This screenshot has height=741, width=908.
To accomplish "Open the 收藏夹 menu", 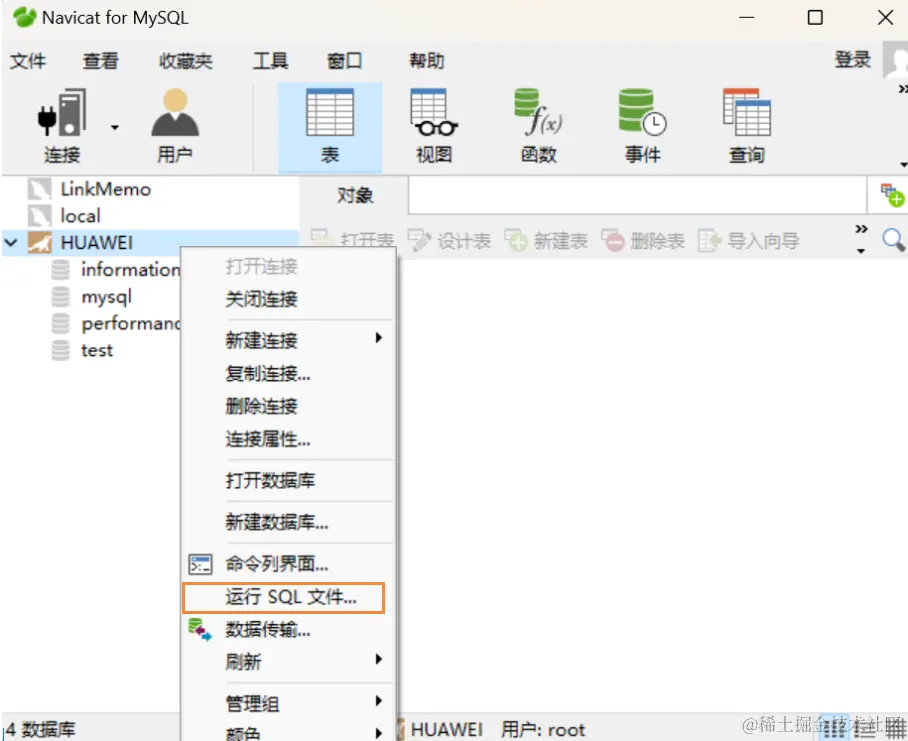I will 186,60.
